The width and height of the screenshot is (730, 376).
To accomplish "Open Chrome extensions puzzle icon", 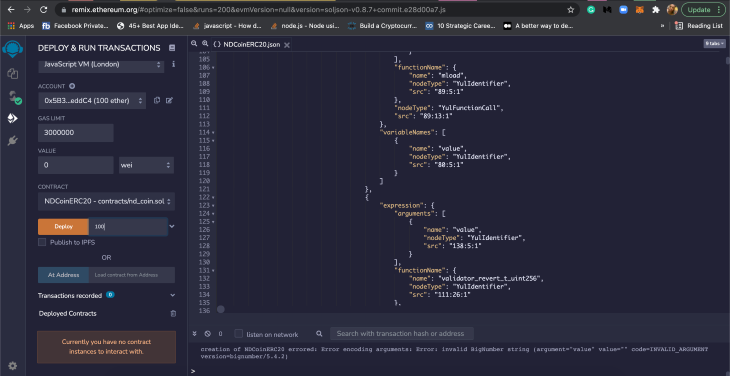I will click(656, 9).
